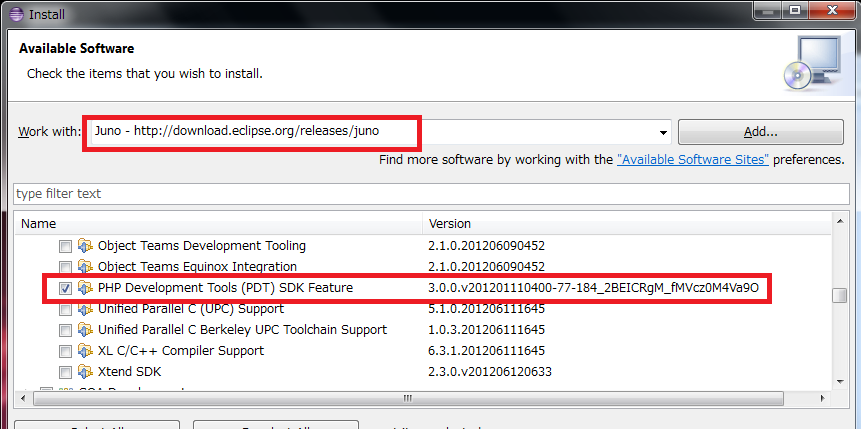The height and width of the screenshot is (429, 861).
Task: Select Xtend SDK row text
Action: pos(130,372)
